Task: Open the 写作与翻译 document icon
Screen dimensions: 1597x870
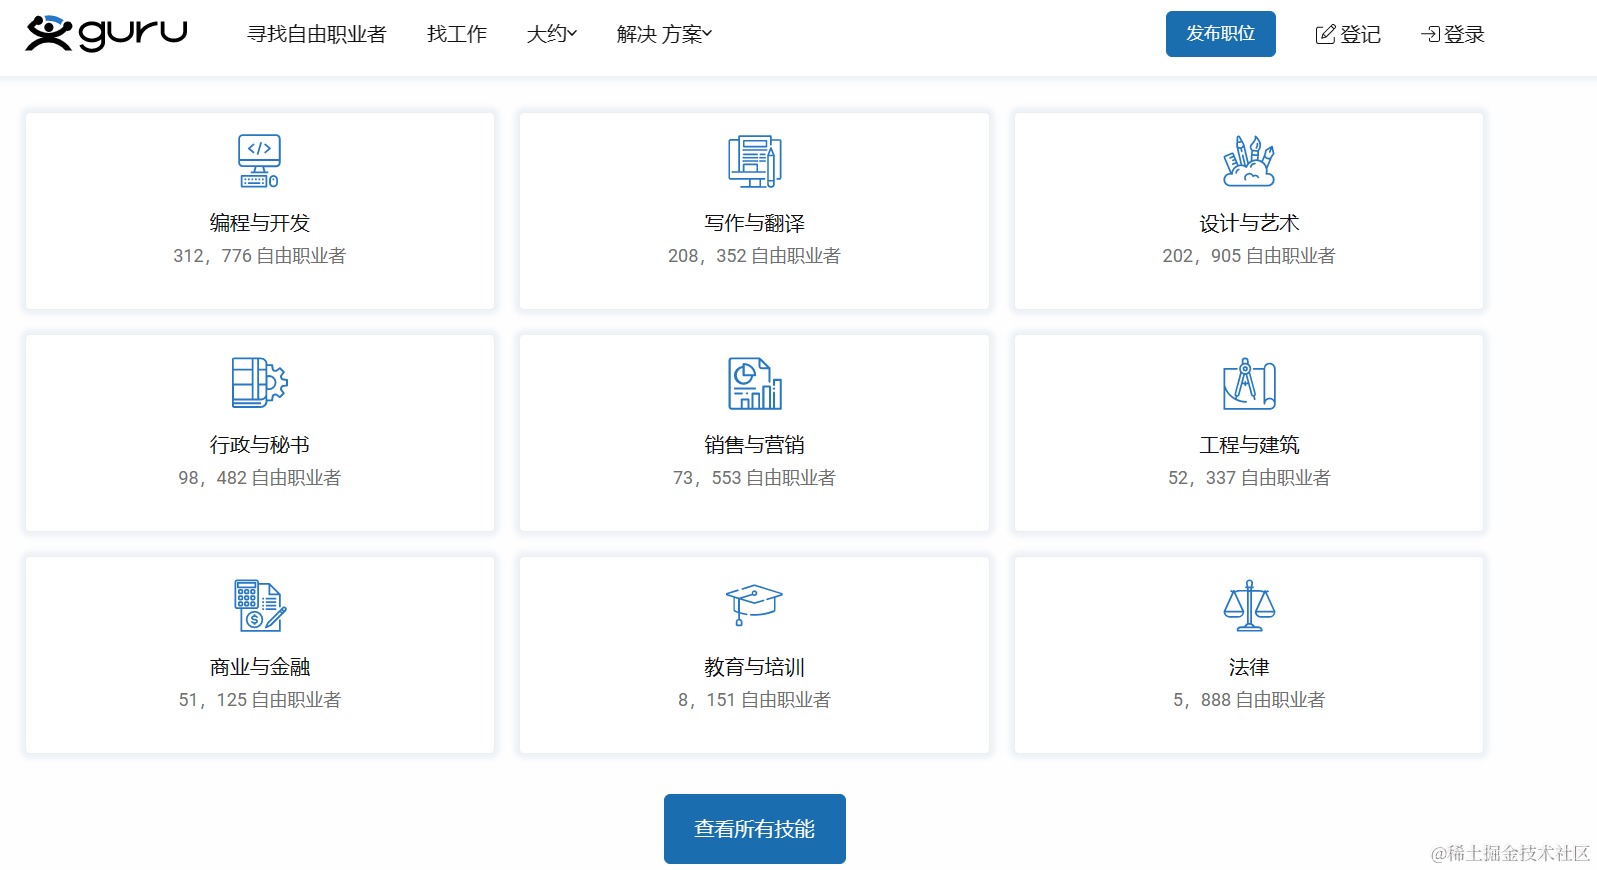Action: (754, 161)
